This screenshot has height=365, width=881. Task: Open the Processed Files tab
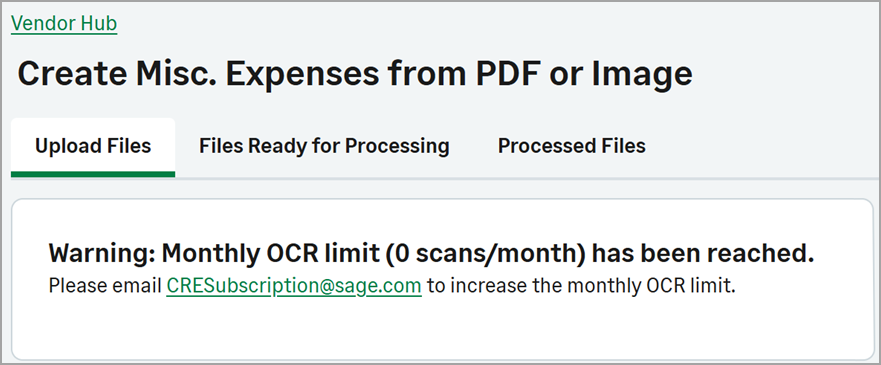pos(571,146)
